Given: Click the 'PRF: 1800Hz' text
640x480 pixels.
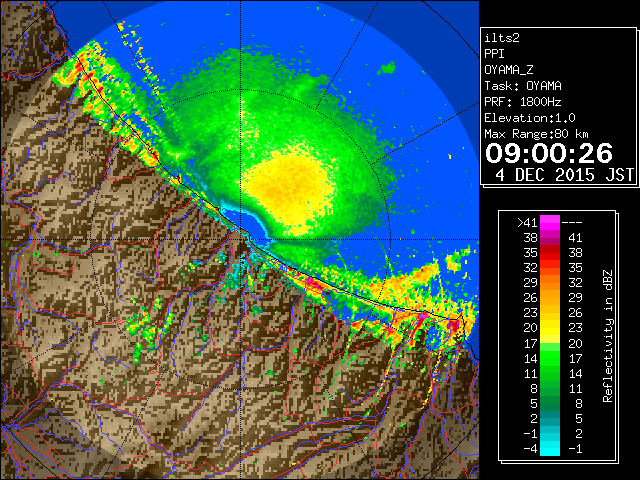Looking at the screenshot, I should (523, 102).
